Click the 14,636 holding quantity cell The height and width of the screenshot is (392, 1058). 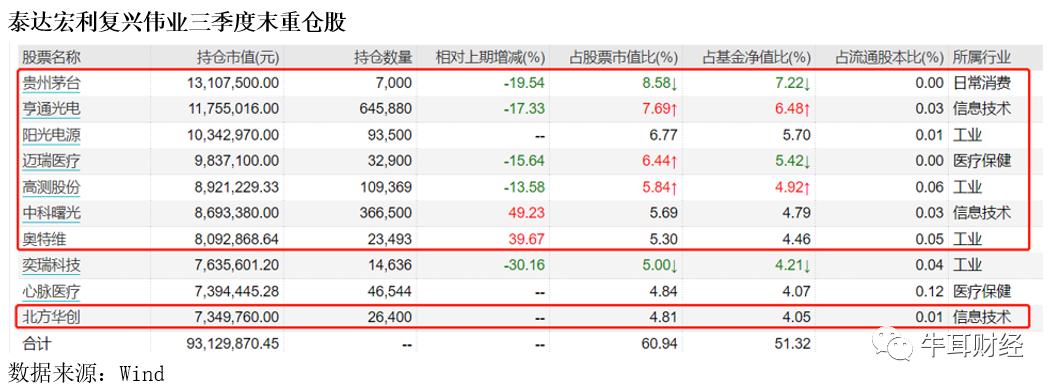point(391,265)
